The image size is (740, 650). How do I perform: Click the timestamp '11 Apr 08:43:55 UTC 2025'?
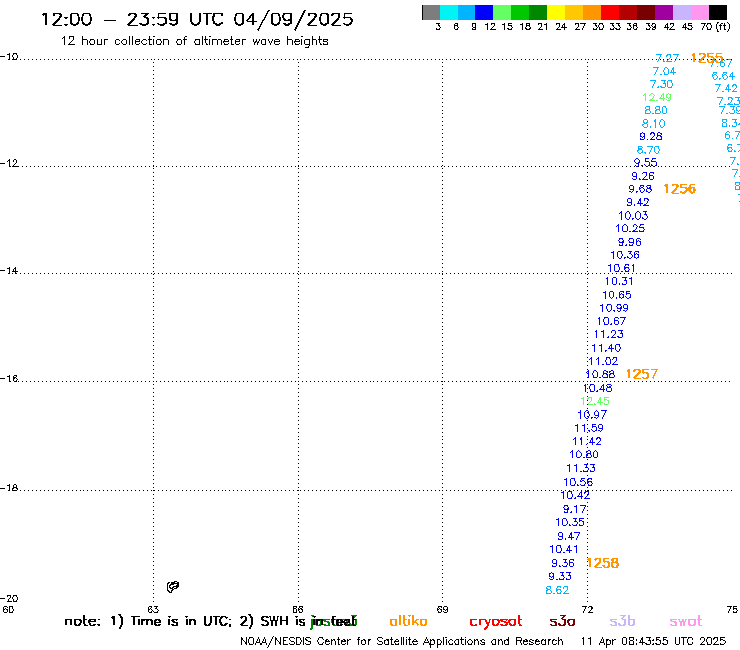point(653,641)
